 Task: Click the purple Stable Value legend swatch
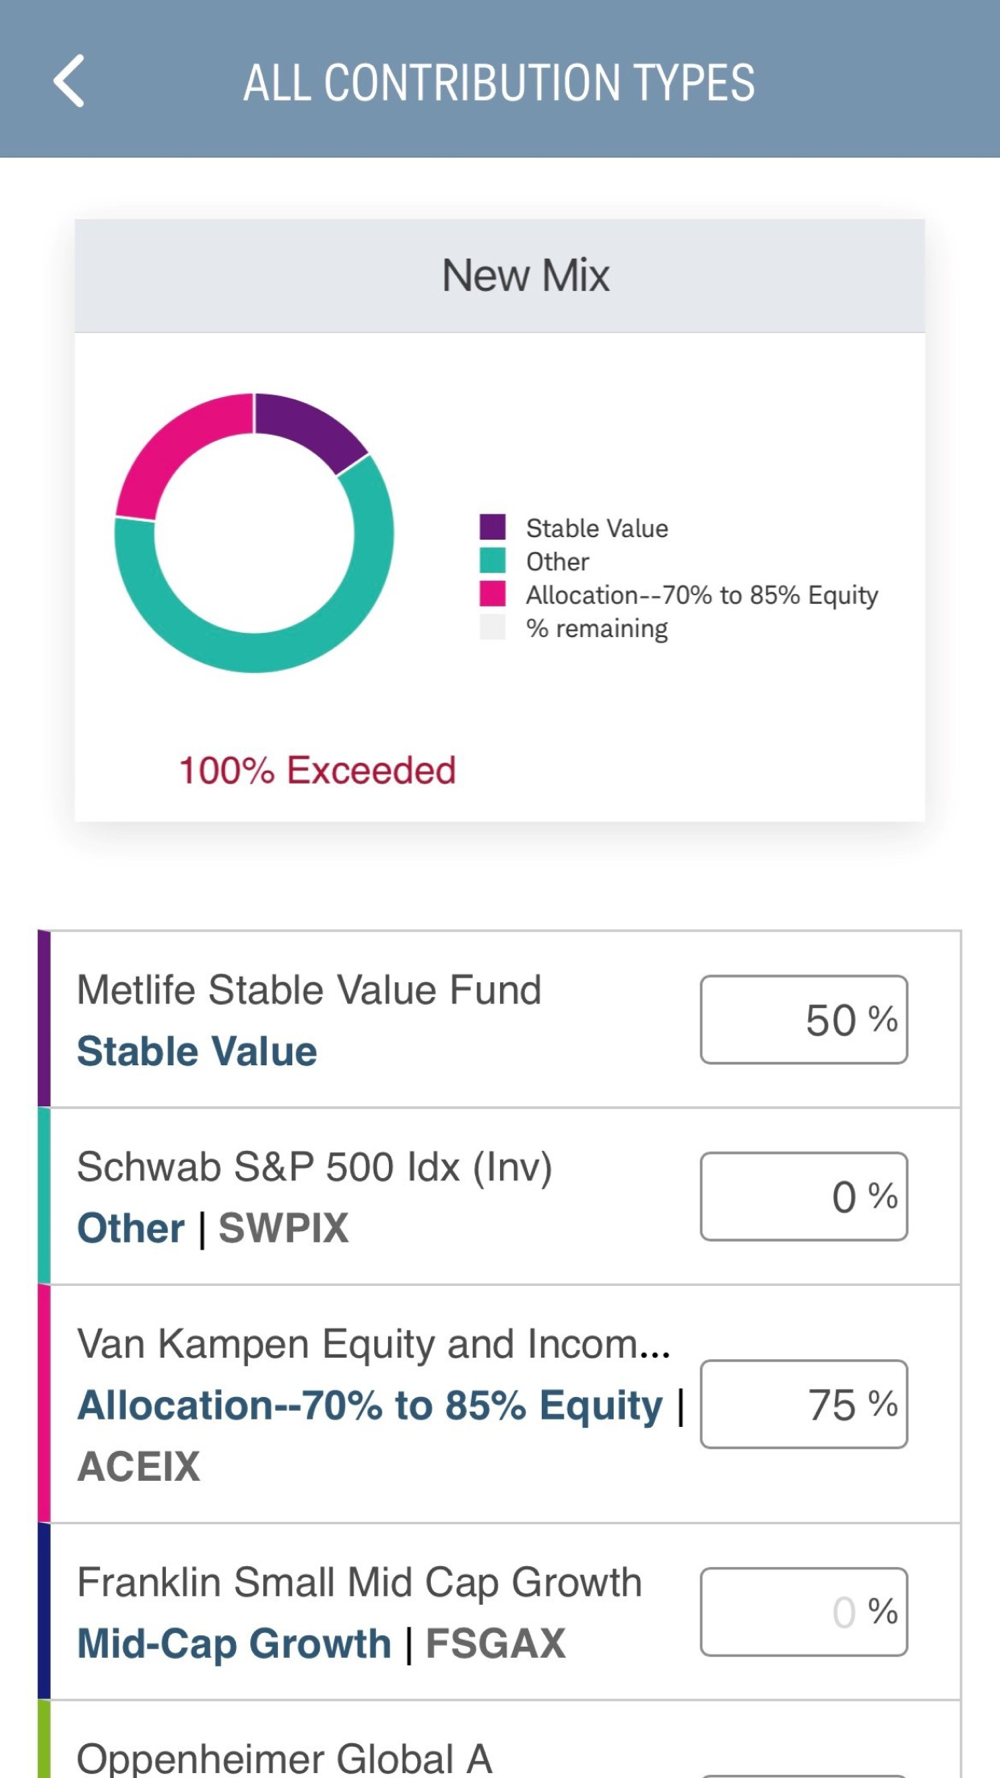pyautogui.click(x=493, y=527)
